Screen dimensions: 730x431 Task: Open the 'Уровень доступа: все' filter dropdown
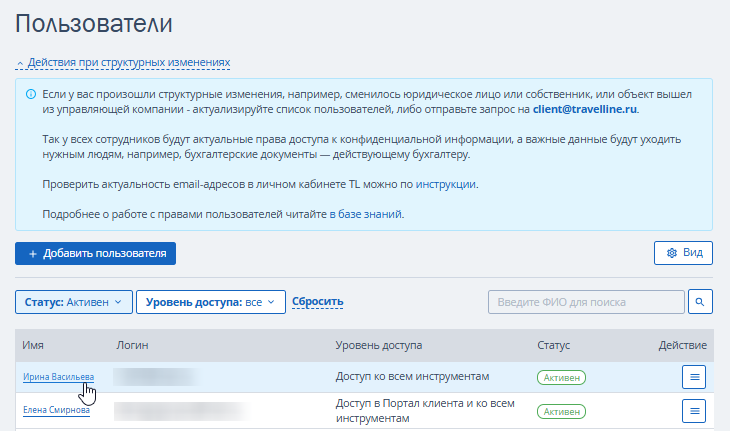[210, 302]
